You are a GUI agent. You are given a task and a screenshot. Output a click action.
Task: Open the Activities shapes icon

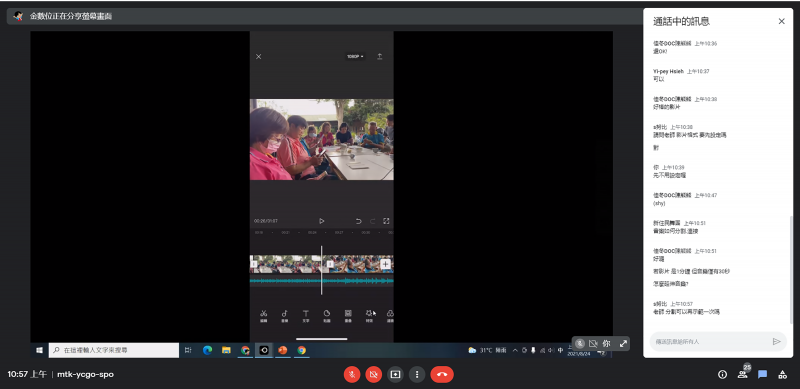tap(782, 375)
